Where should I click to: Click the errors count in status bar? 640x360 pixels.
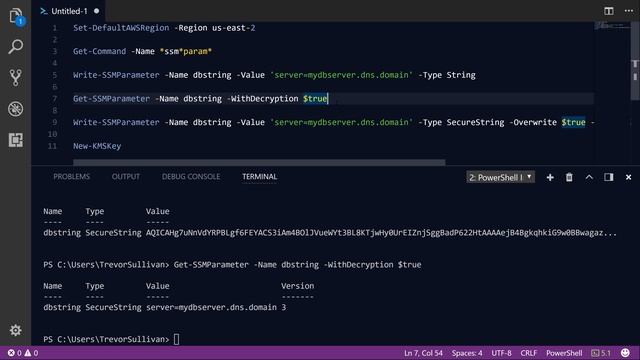pos(15,353)
